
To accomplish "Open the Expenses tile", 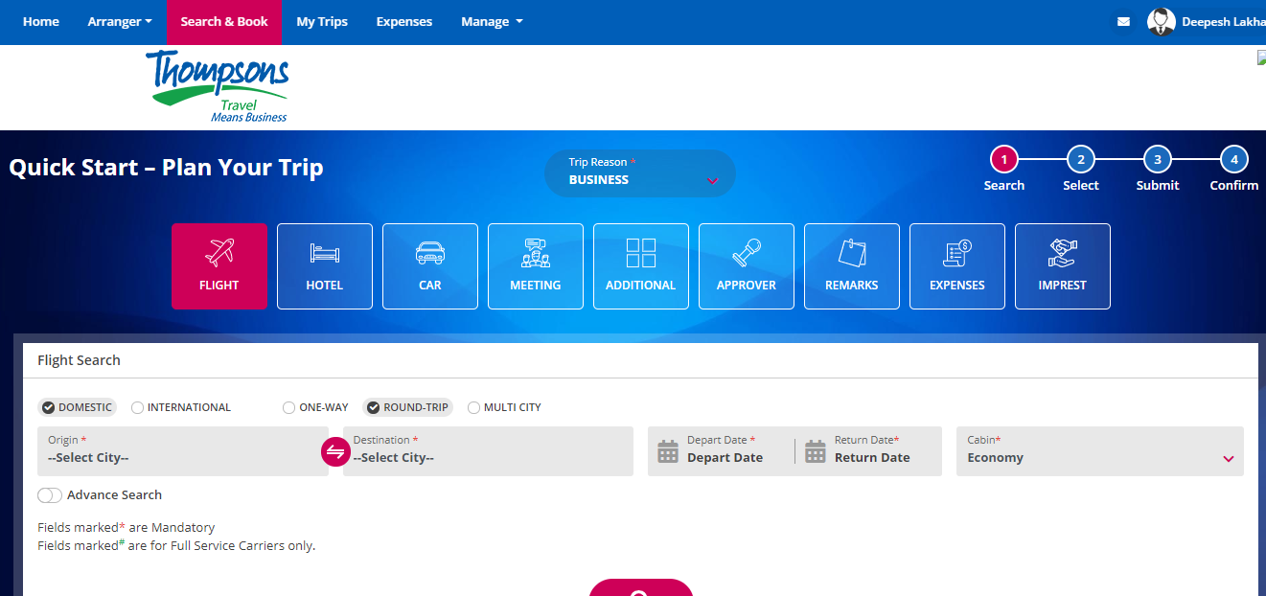I will pos(957,266).
